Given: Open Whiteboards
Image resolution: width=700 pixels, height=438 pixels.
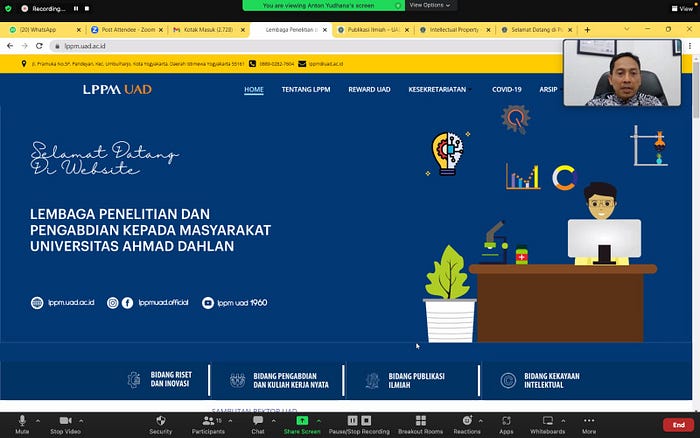Looking at the screenshot, I should (548, 424).
